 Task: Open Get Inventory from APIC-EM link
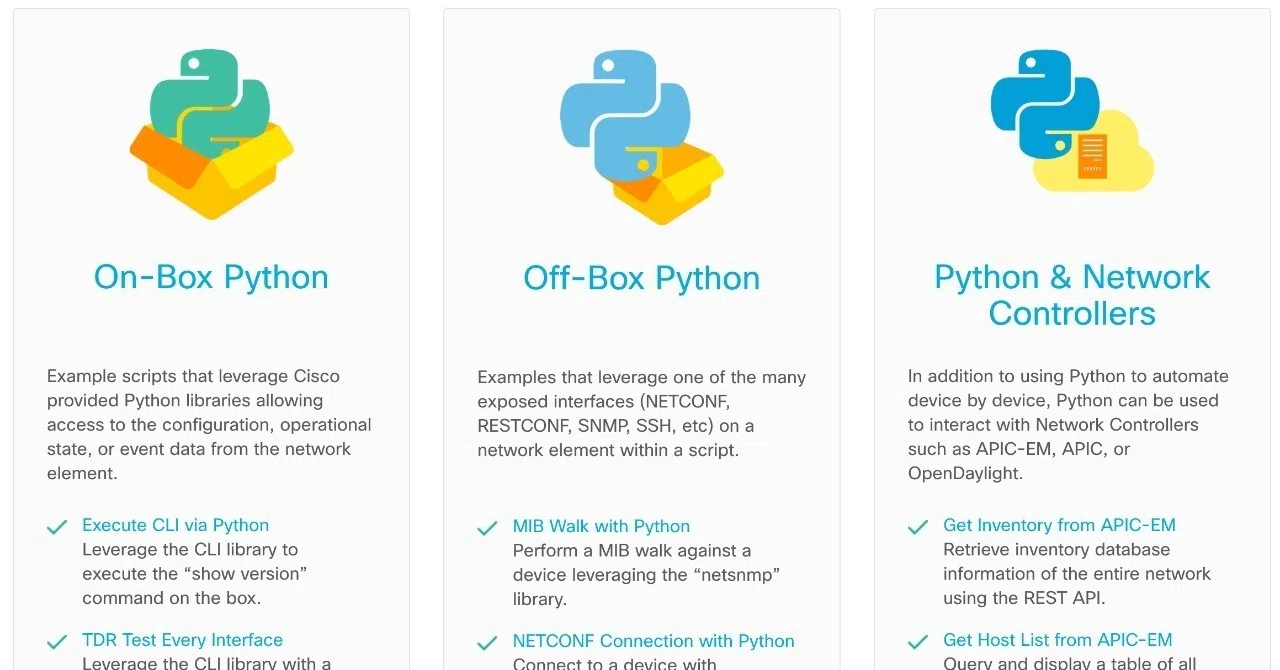(x=1059, y=525)
